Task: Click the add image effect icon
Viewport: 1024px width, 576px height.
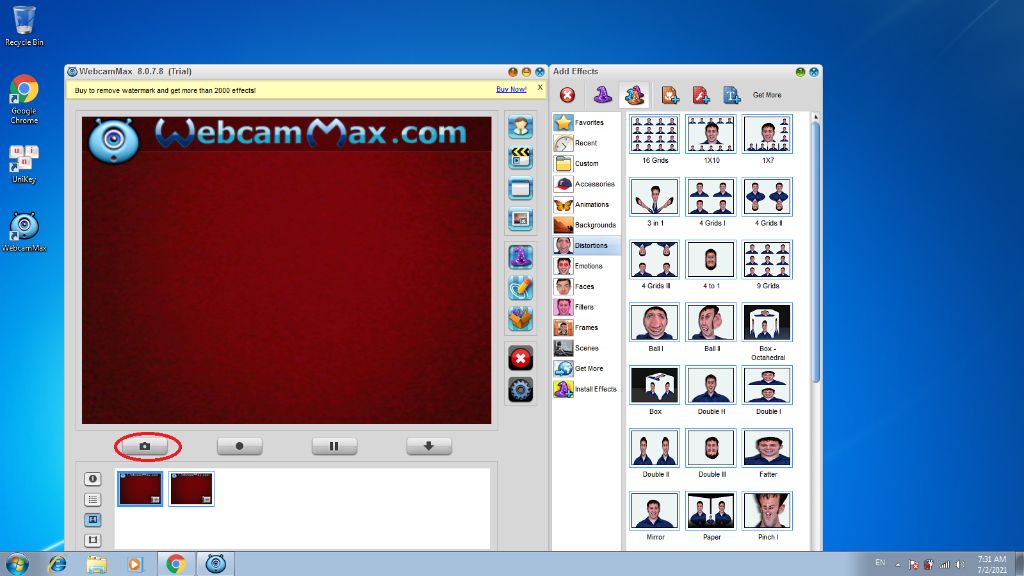Action: pyautogui.click(x=670, y=95)
